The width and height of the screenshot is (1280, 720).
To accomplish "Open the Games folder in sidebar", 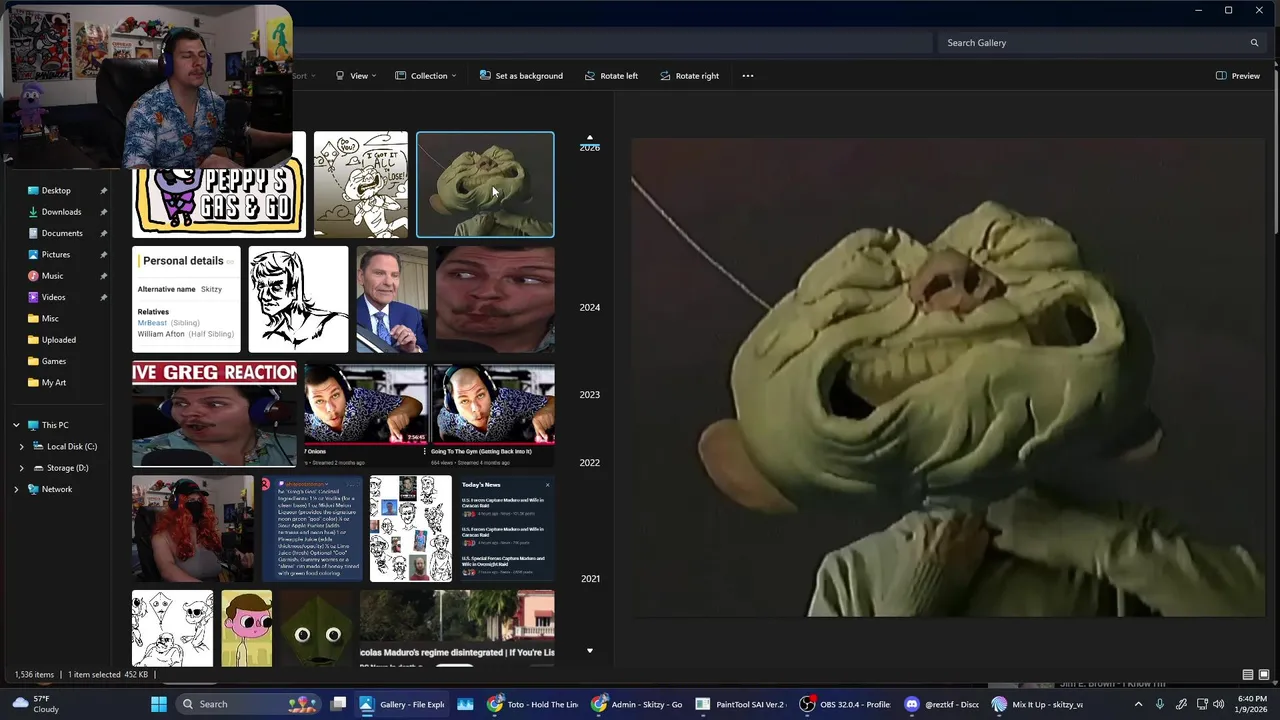I will pos(54,361).
